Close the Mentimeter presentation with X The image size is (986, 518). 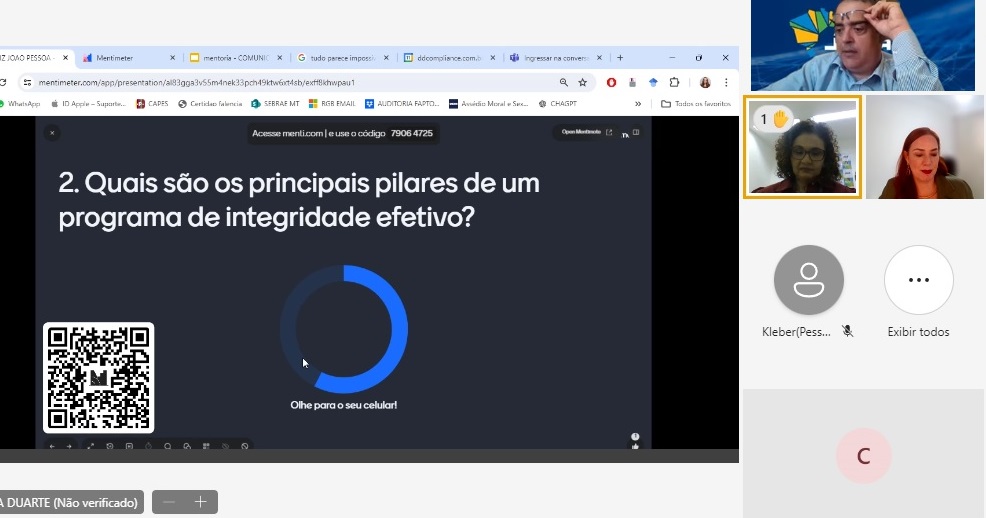point(52,132)
